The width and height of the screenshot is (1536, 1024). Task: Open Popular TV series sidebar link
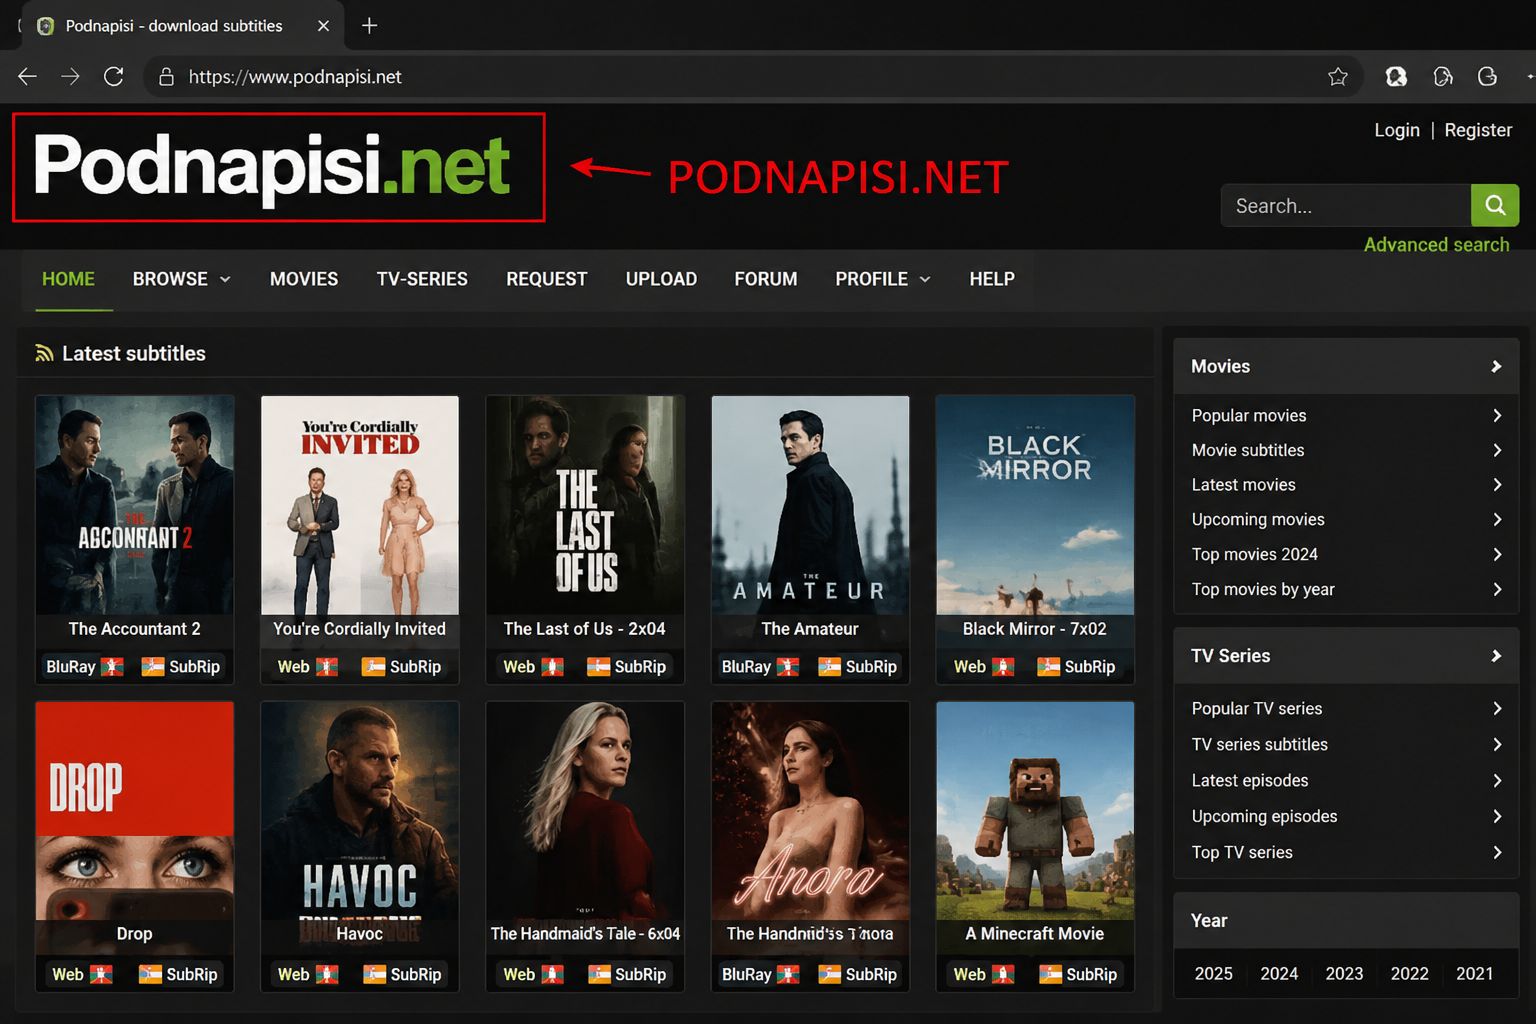[1257, 708]
